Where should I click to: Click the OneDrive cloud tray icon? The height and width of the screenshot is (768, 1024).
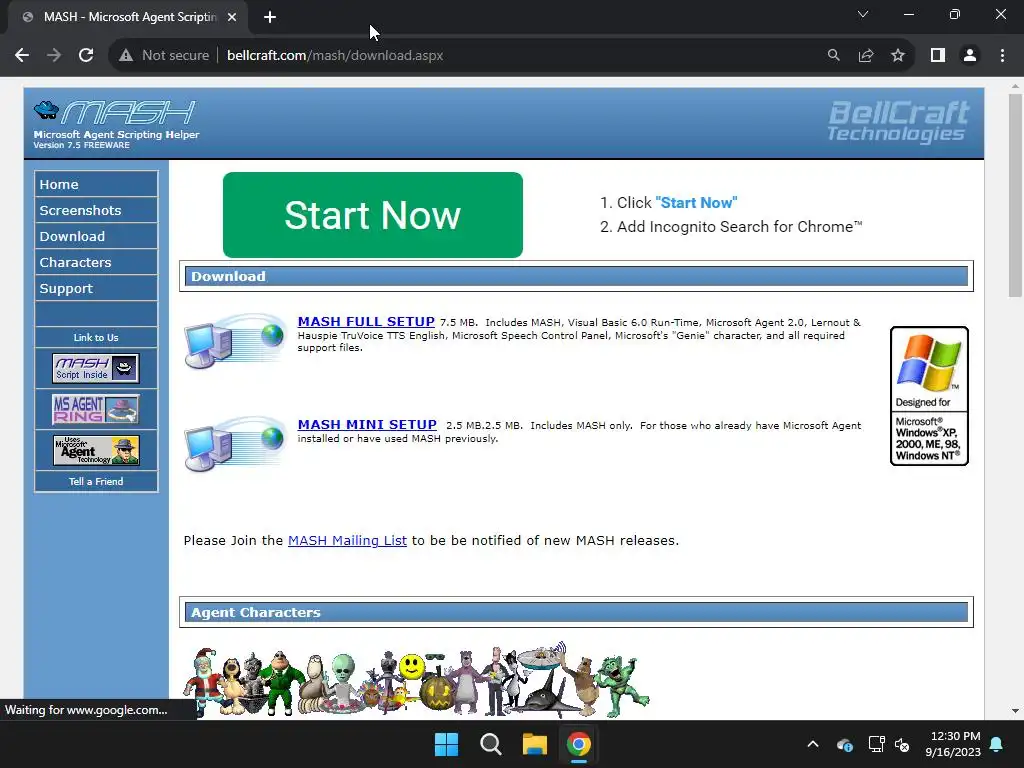pos(844,744)
